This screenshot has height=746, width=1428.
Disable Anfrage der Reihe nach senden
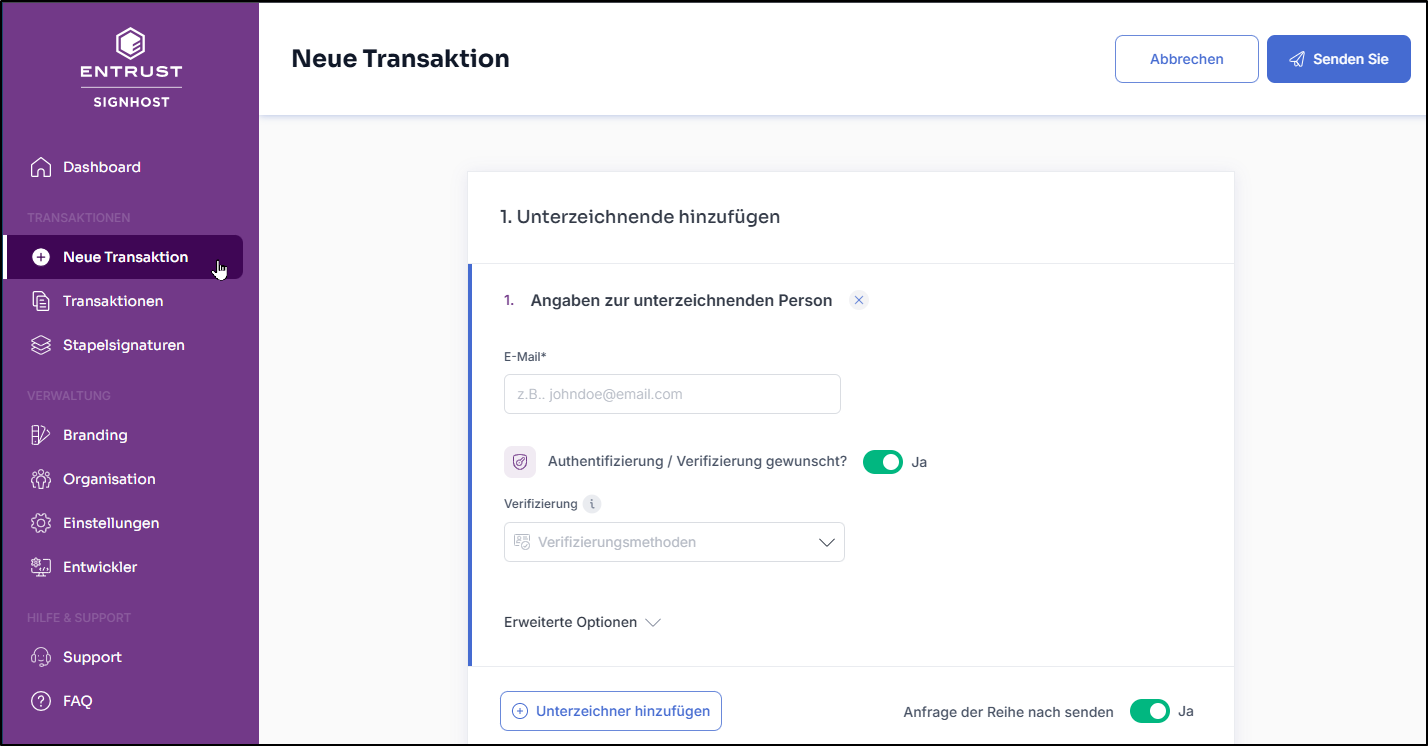(1150, 712)
